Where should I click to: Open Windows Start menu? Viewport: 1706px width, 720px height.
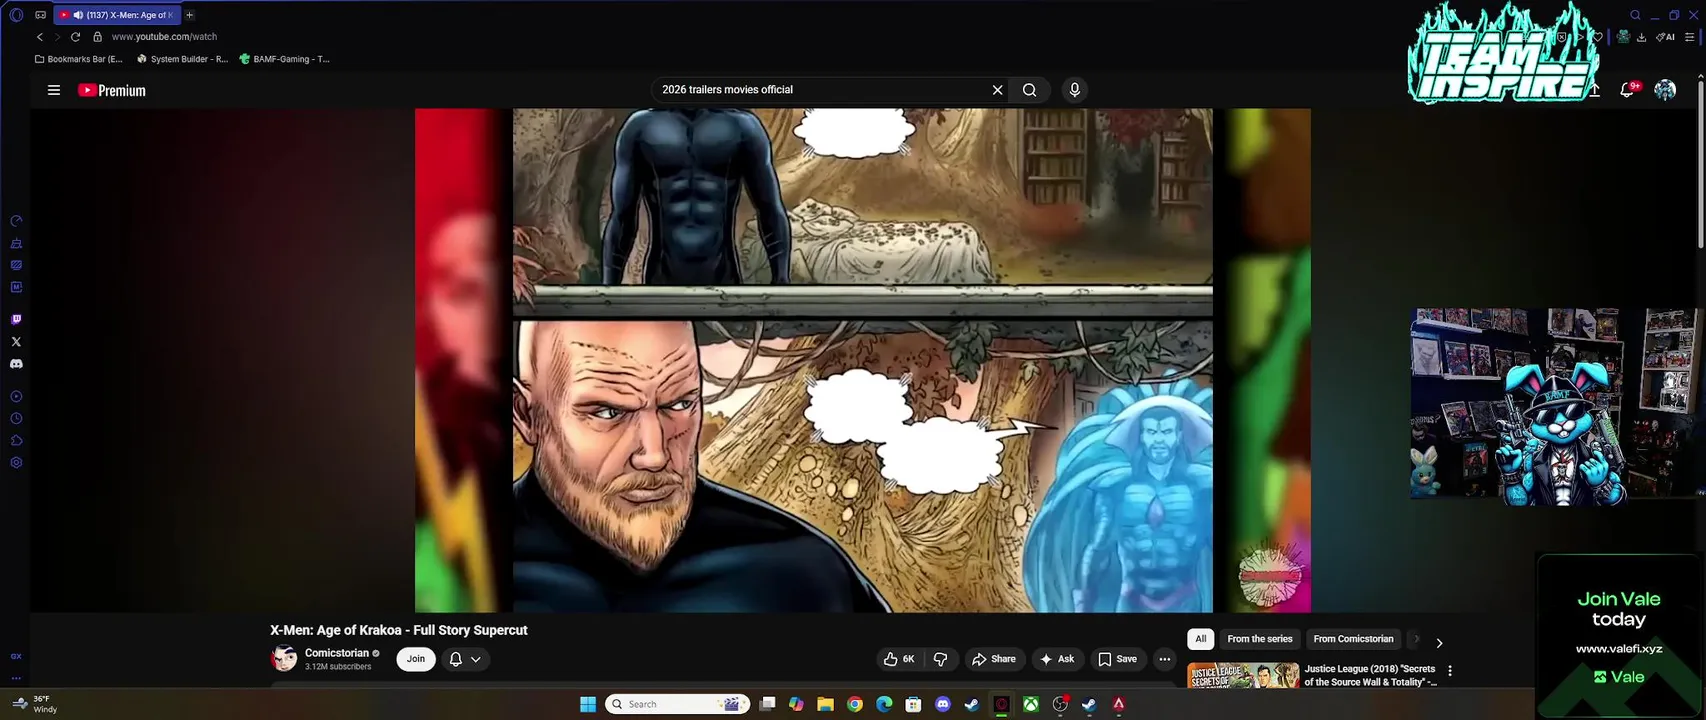tap(588, 704)
